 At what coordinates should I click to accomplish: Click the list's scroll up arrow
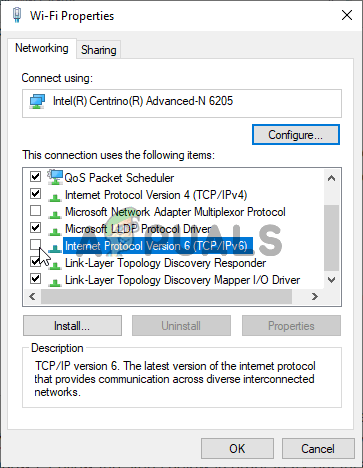click(331, 178)
